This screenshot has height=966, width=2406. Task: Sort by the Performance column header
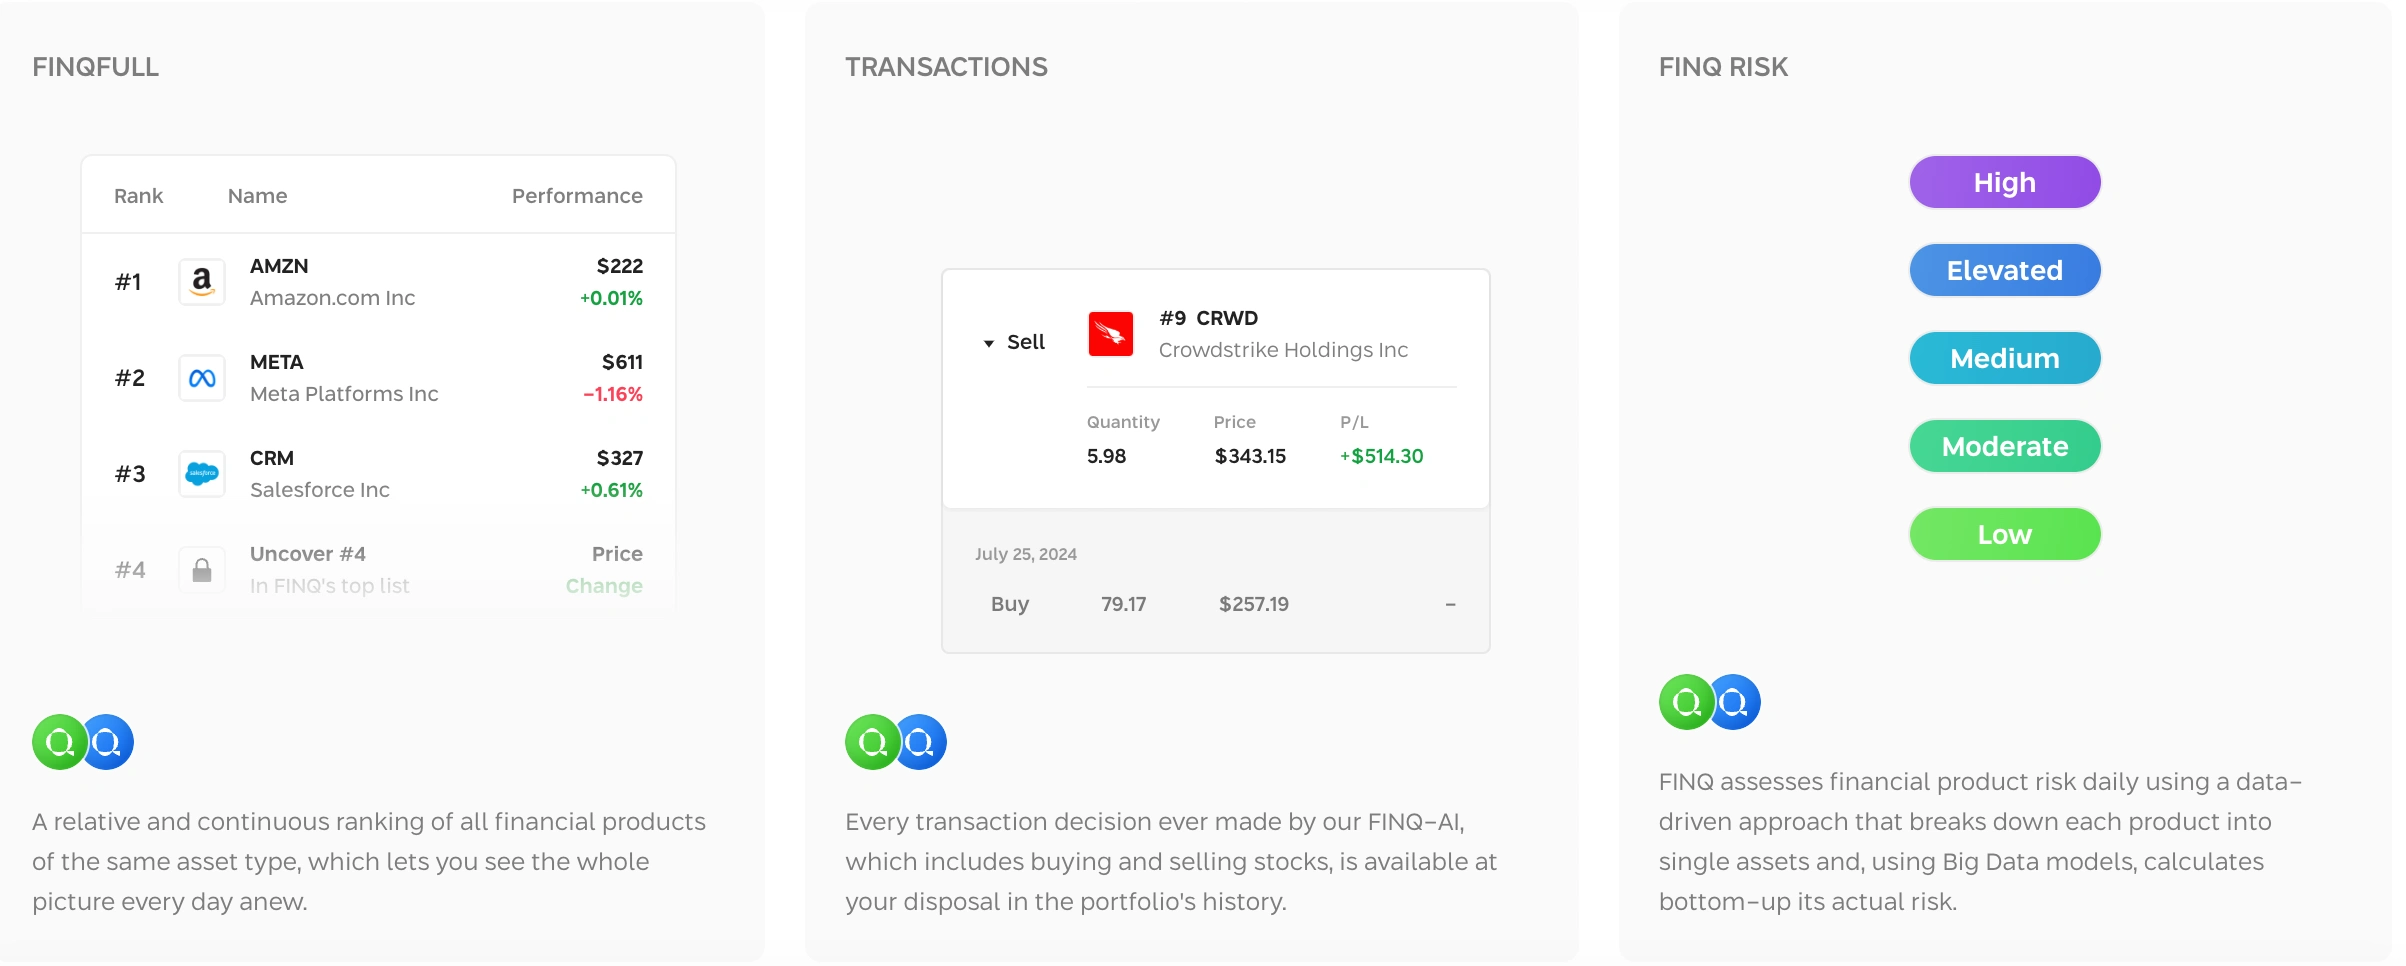(577, 196)
